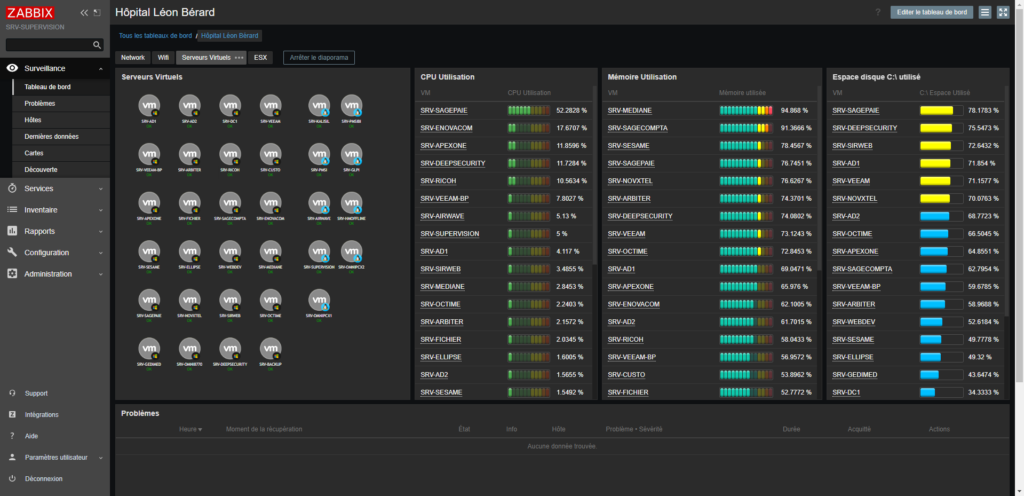The image size is (1024, 496).
Task: Enter kiosk fullscreen mode via the expand icon
Action: 1003,12
